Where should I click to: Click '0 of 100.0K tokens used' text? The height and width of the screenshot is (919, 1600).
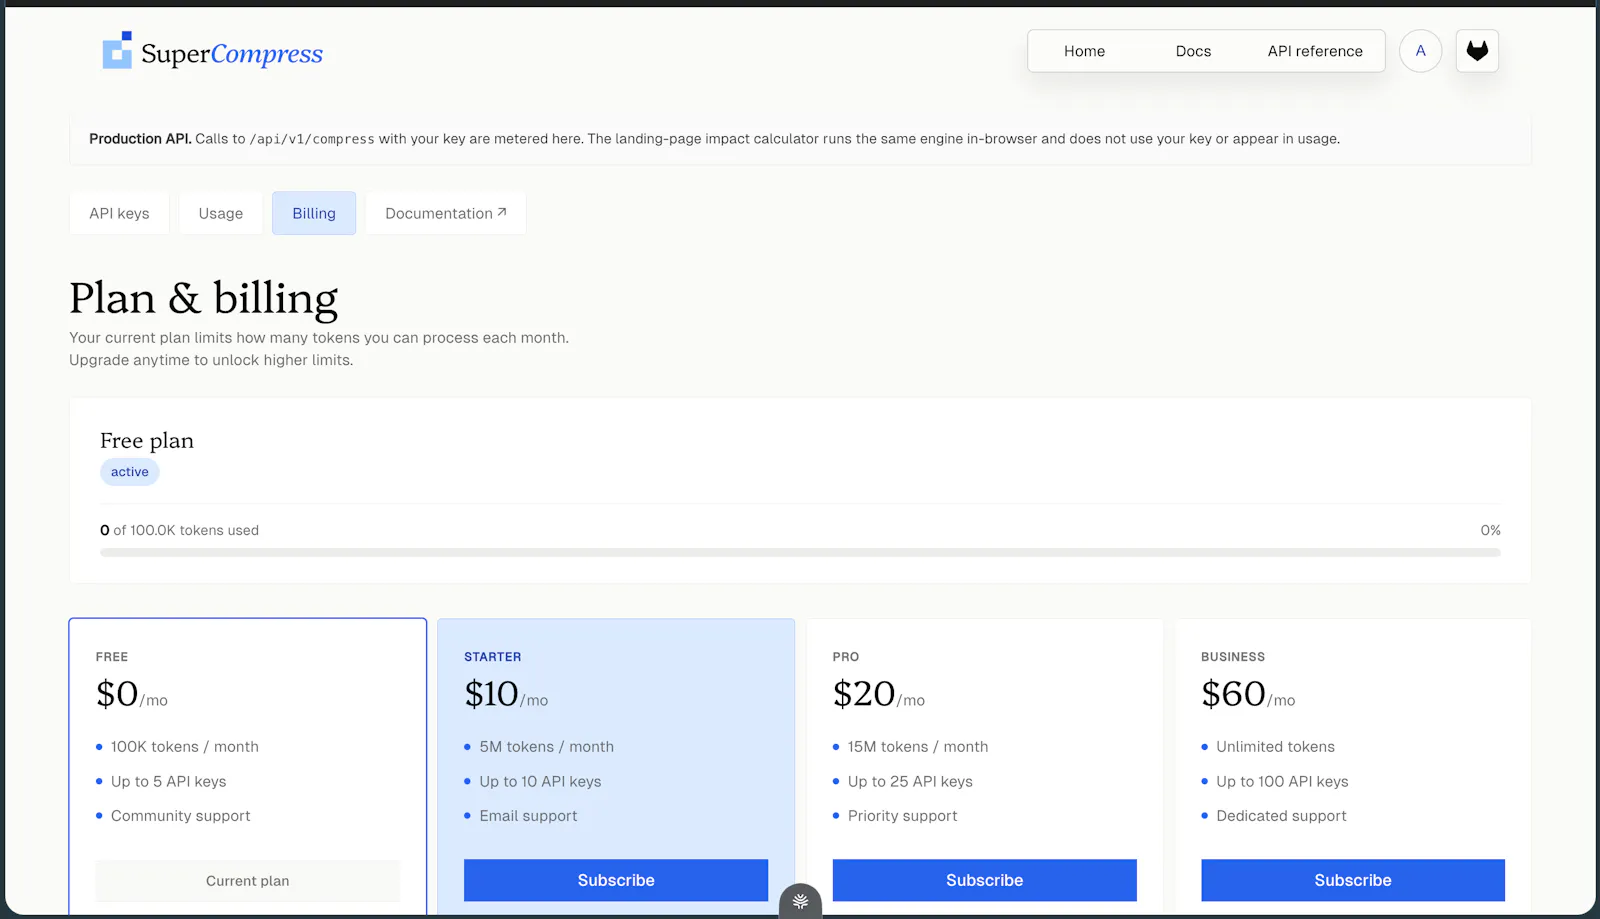(179, 530)
